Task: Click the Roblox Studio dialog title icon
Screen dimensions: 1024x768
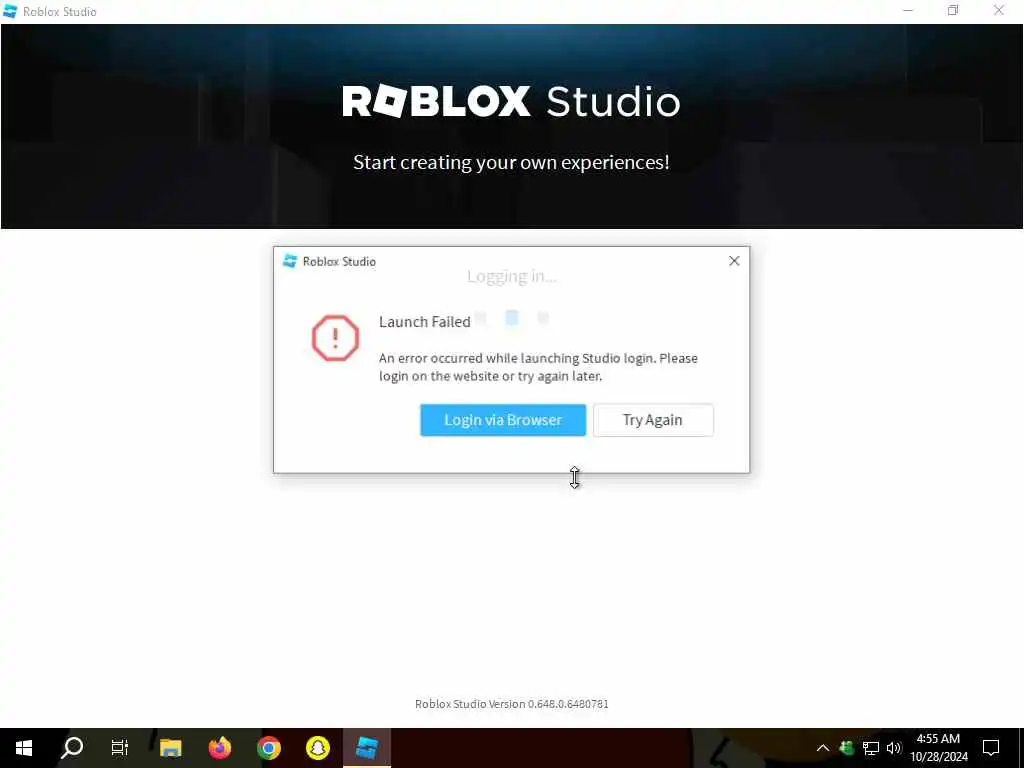Action: pyautogui.click(x=290, y=261)
